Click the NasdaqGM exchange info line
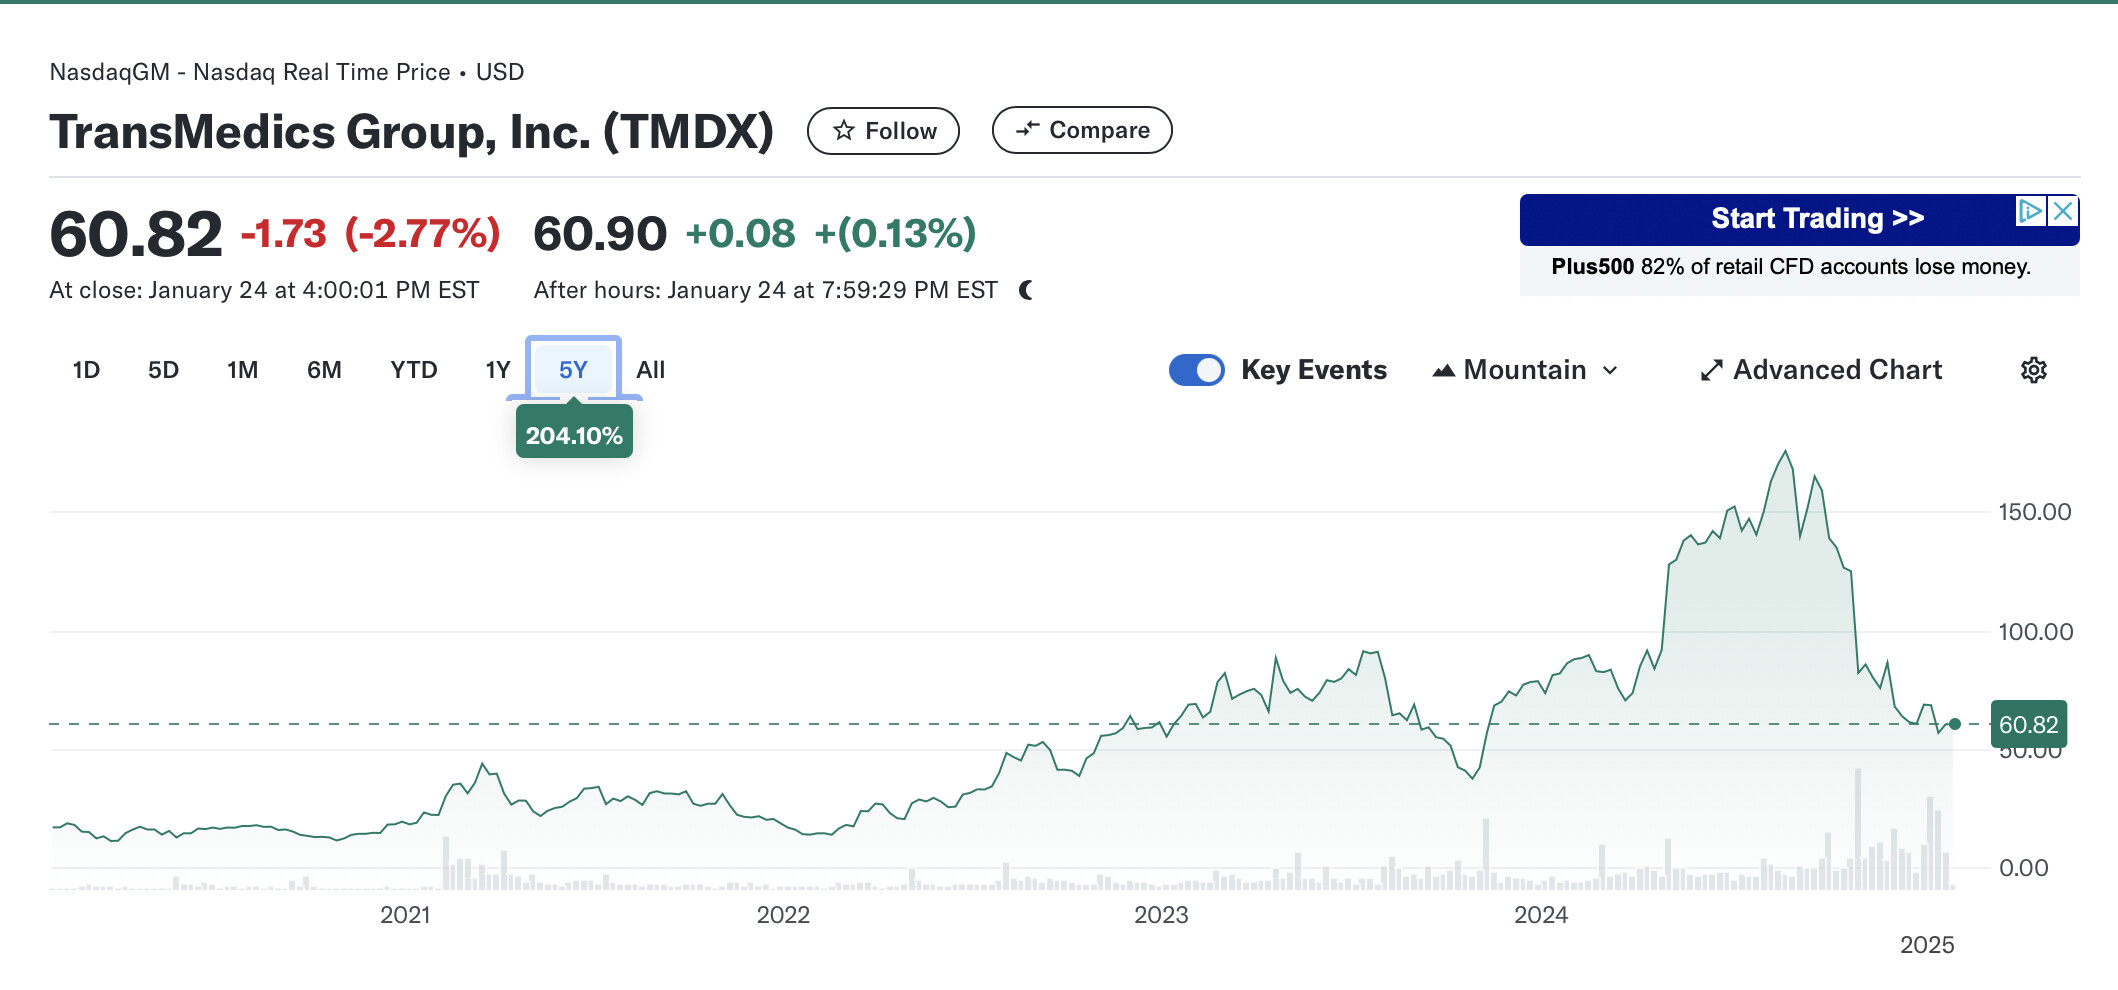The height and width of the screenshot is (990, 2118). 287,72
